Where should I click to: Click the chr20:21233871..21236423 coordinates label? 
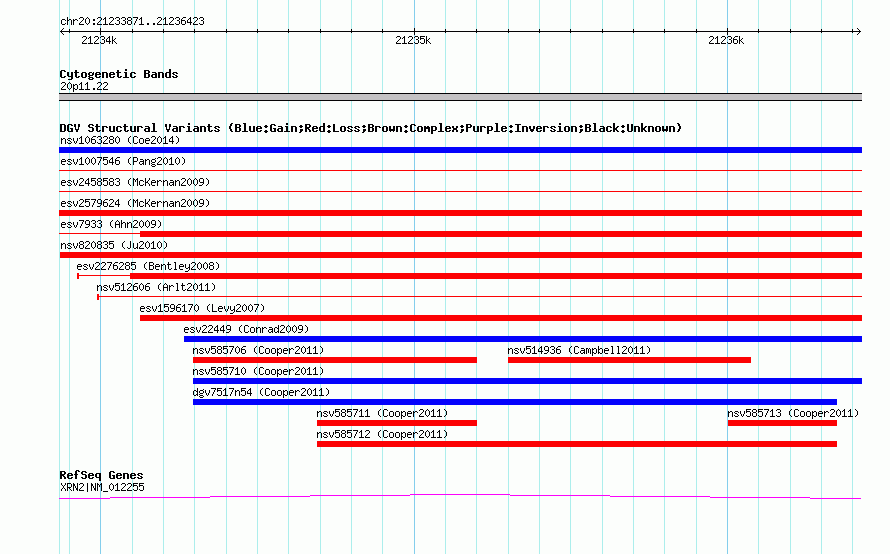pyautogui.click(x=132, y=21)
